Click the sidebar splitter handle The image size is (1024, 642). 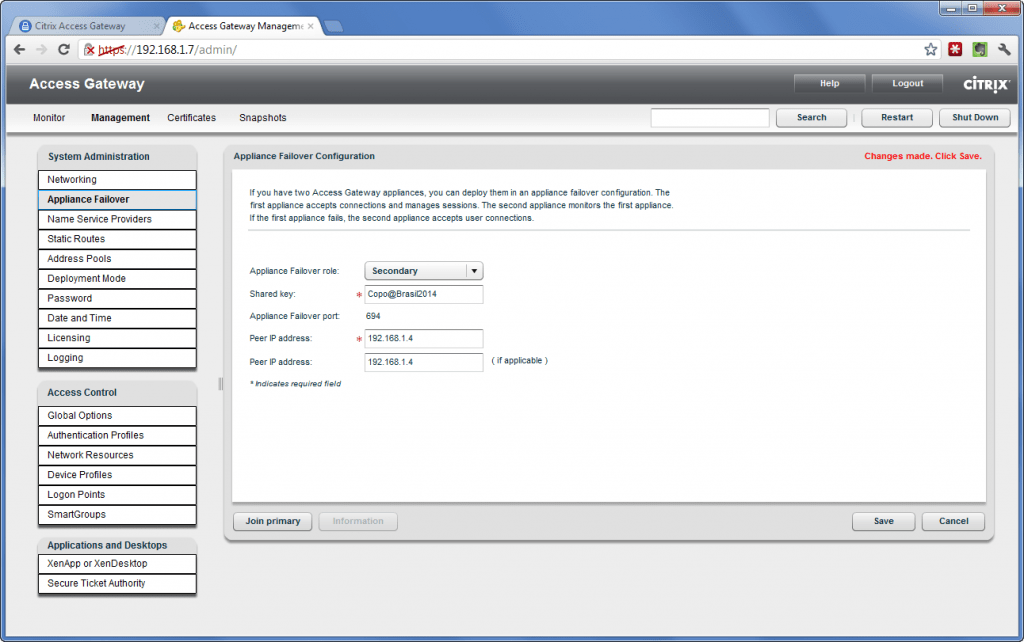[x=220, y=384]
